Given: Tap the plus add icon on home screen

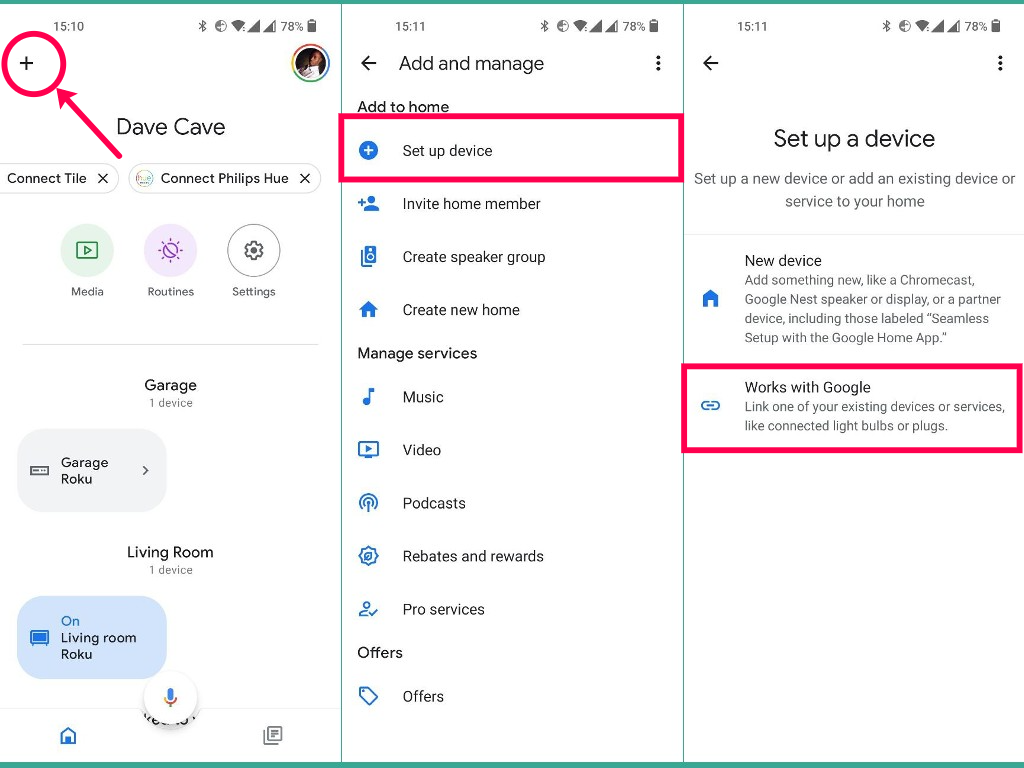Looking at the screenshot, I should tap(26, 63).
